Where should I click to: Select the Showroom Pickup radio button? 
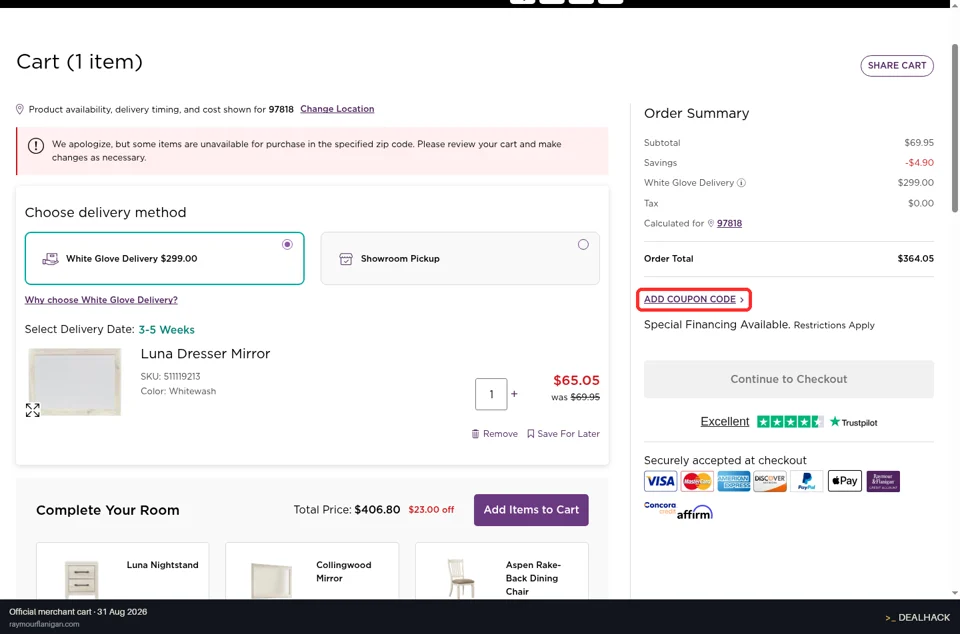click(583, 245)
